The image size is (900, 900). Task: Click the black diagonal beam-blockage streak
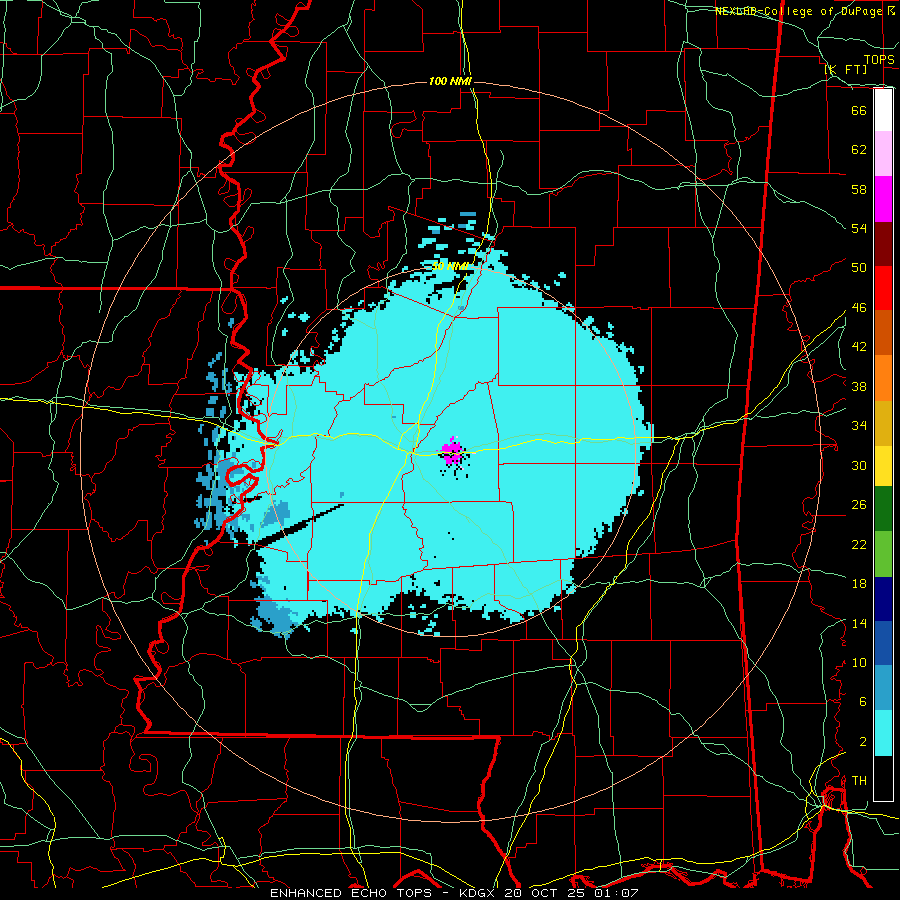click(298, 525)
